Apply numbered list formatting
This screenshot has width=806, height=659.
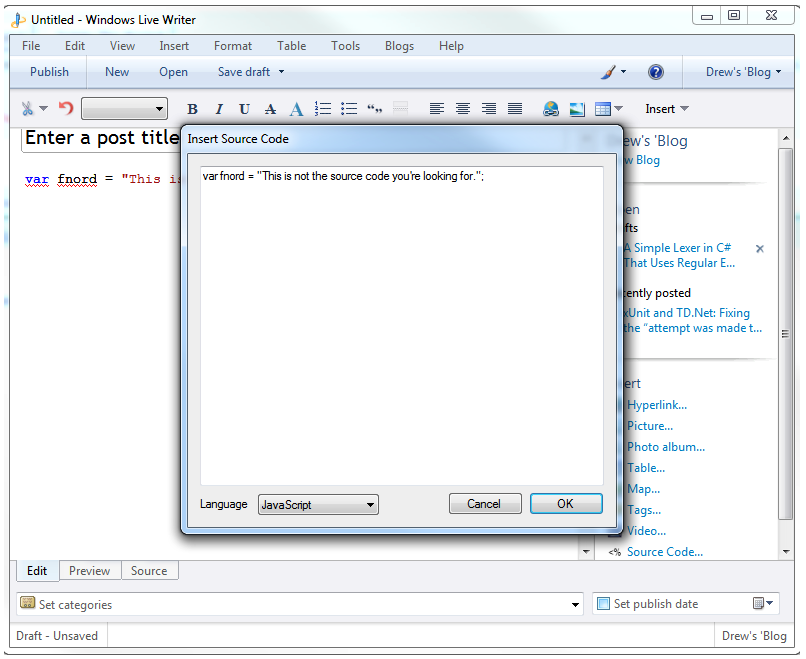coord(323,108)
